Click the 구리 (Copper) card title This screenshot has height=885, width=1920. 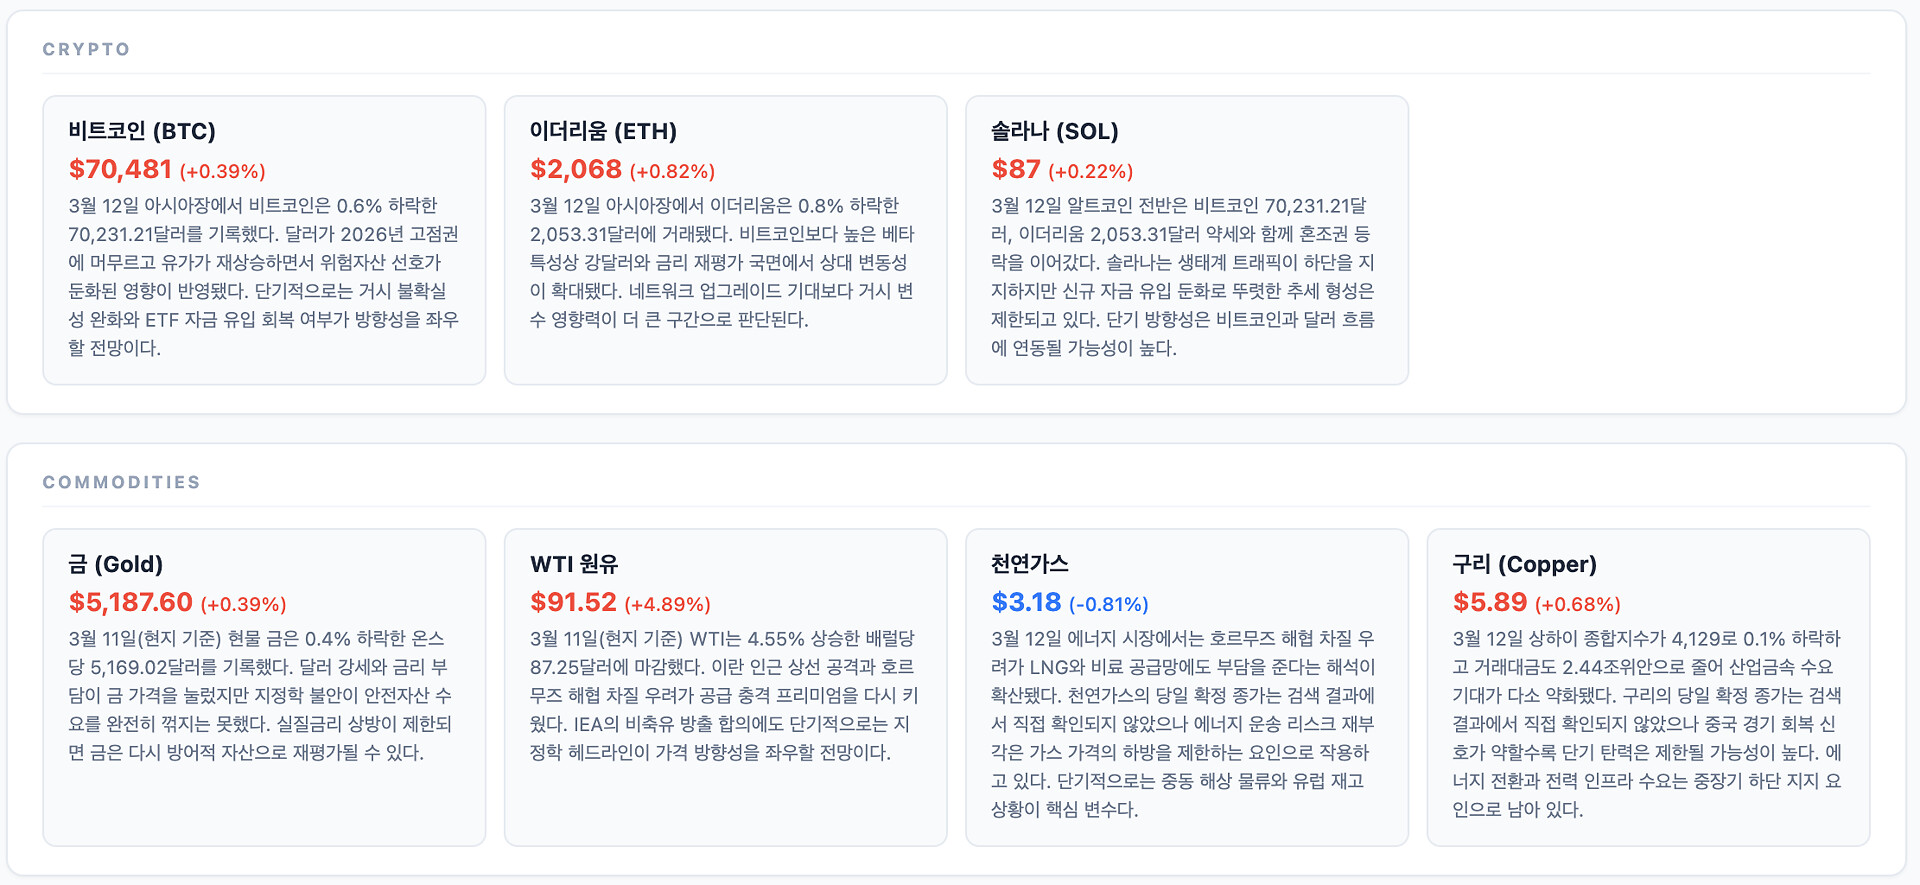pos(1524,564)
